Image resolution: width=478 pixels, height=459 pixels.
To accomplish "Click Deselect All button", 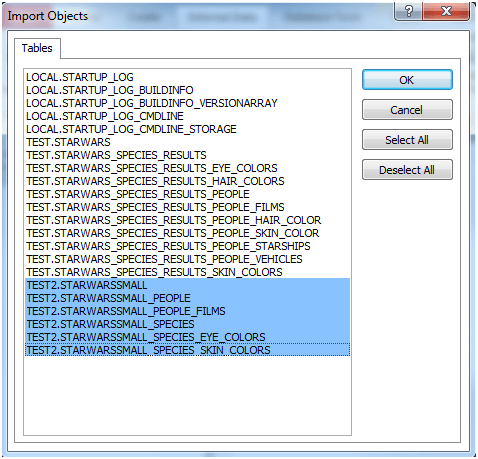I will pyautogui.click(x=407, y=170).
